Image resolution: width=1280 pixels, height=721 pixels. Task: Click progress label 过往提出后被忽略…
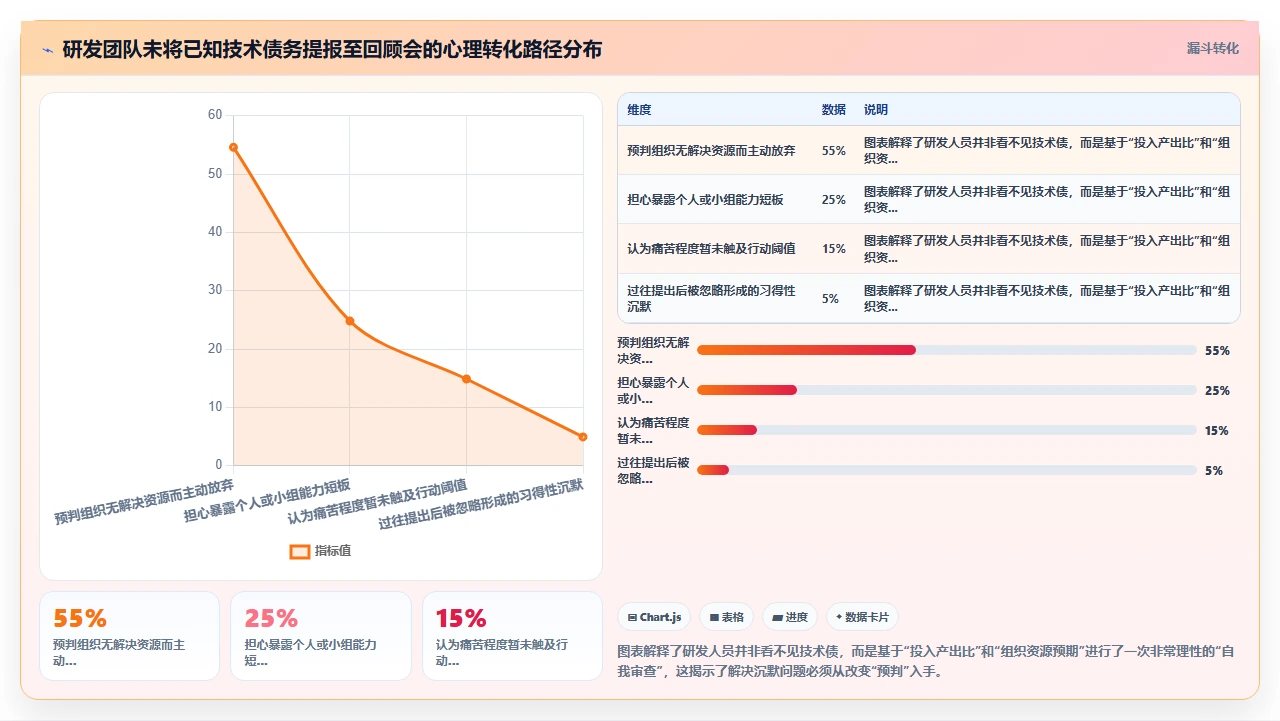[x=654, y=470]
